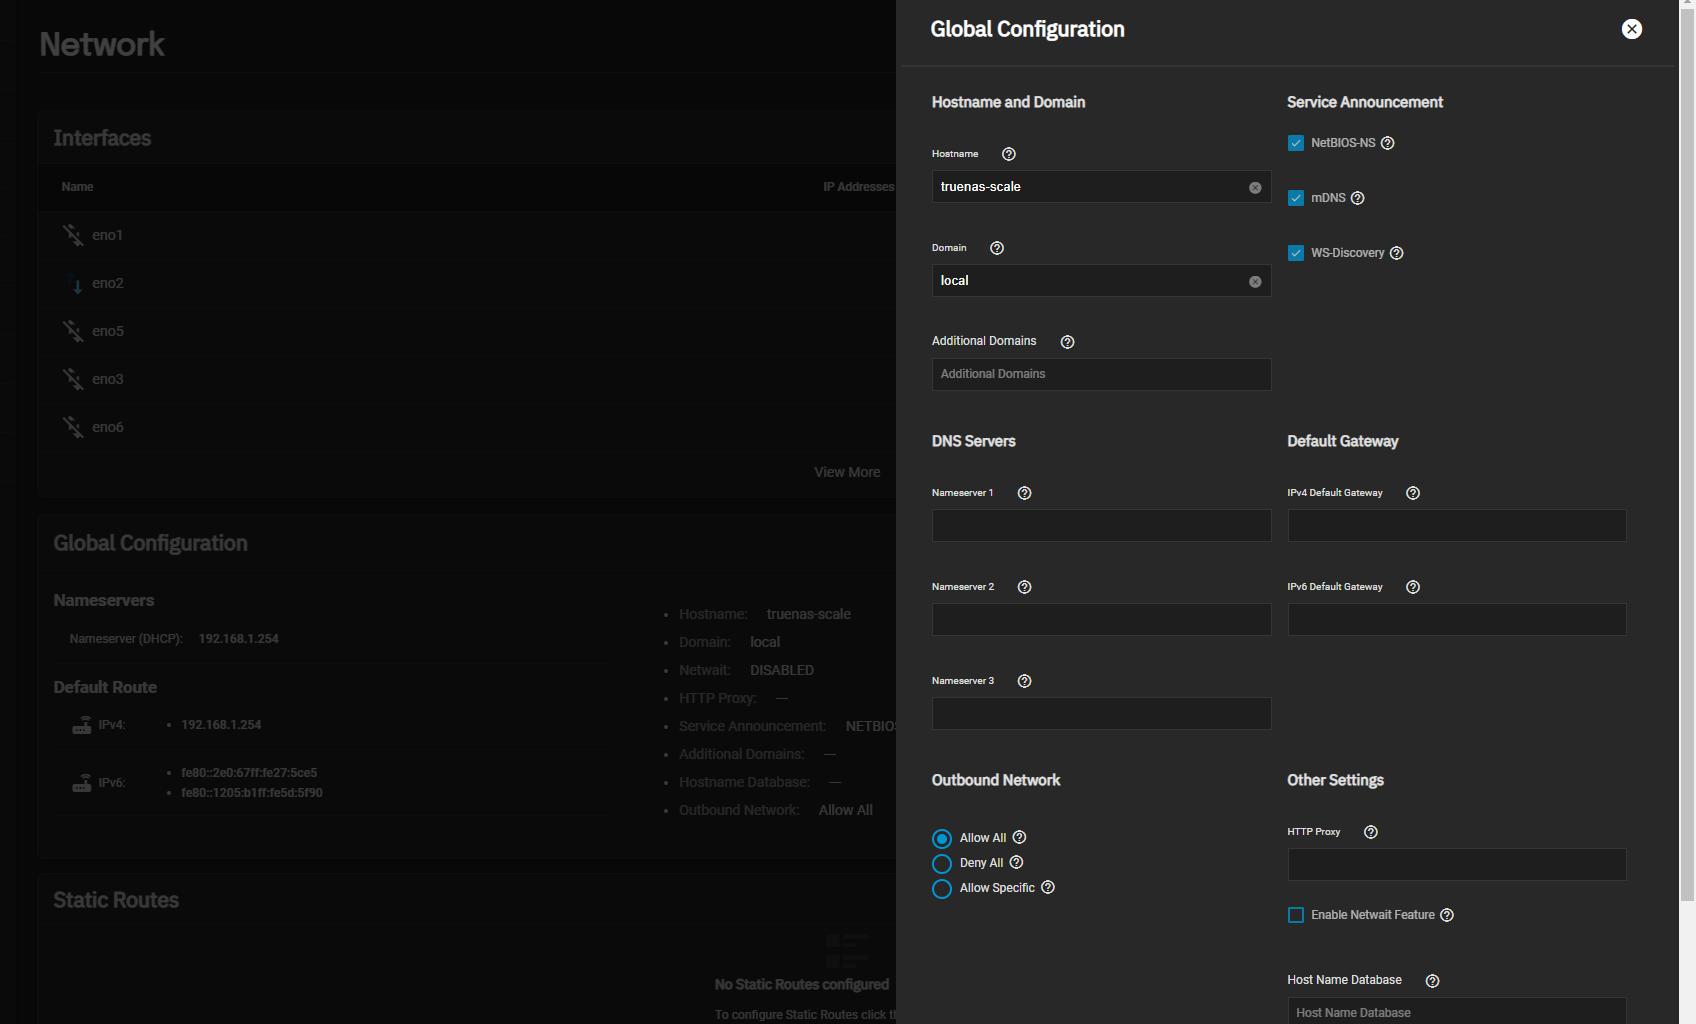Screen dimensions: 1696x1024
Task: Focus the Additional Domains input
Action: click(x=1101, y=374)
